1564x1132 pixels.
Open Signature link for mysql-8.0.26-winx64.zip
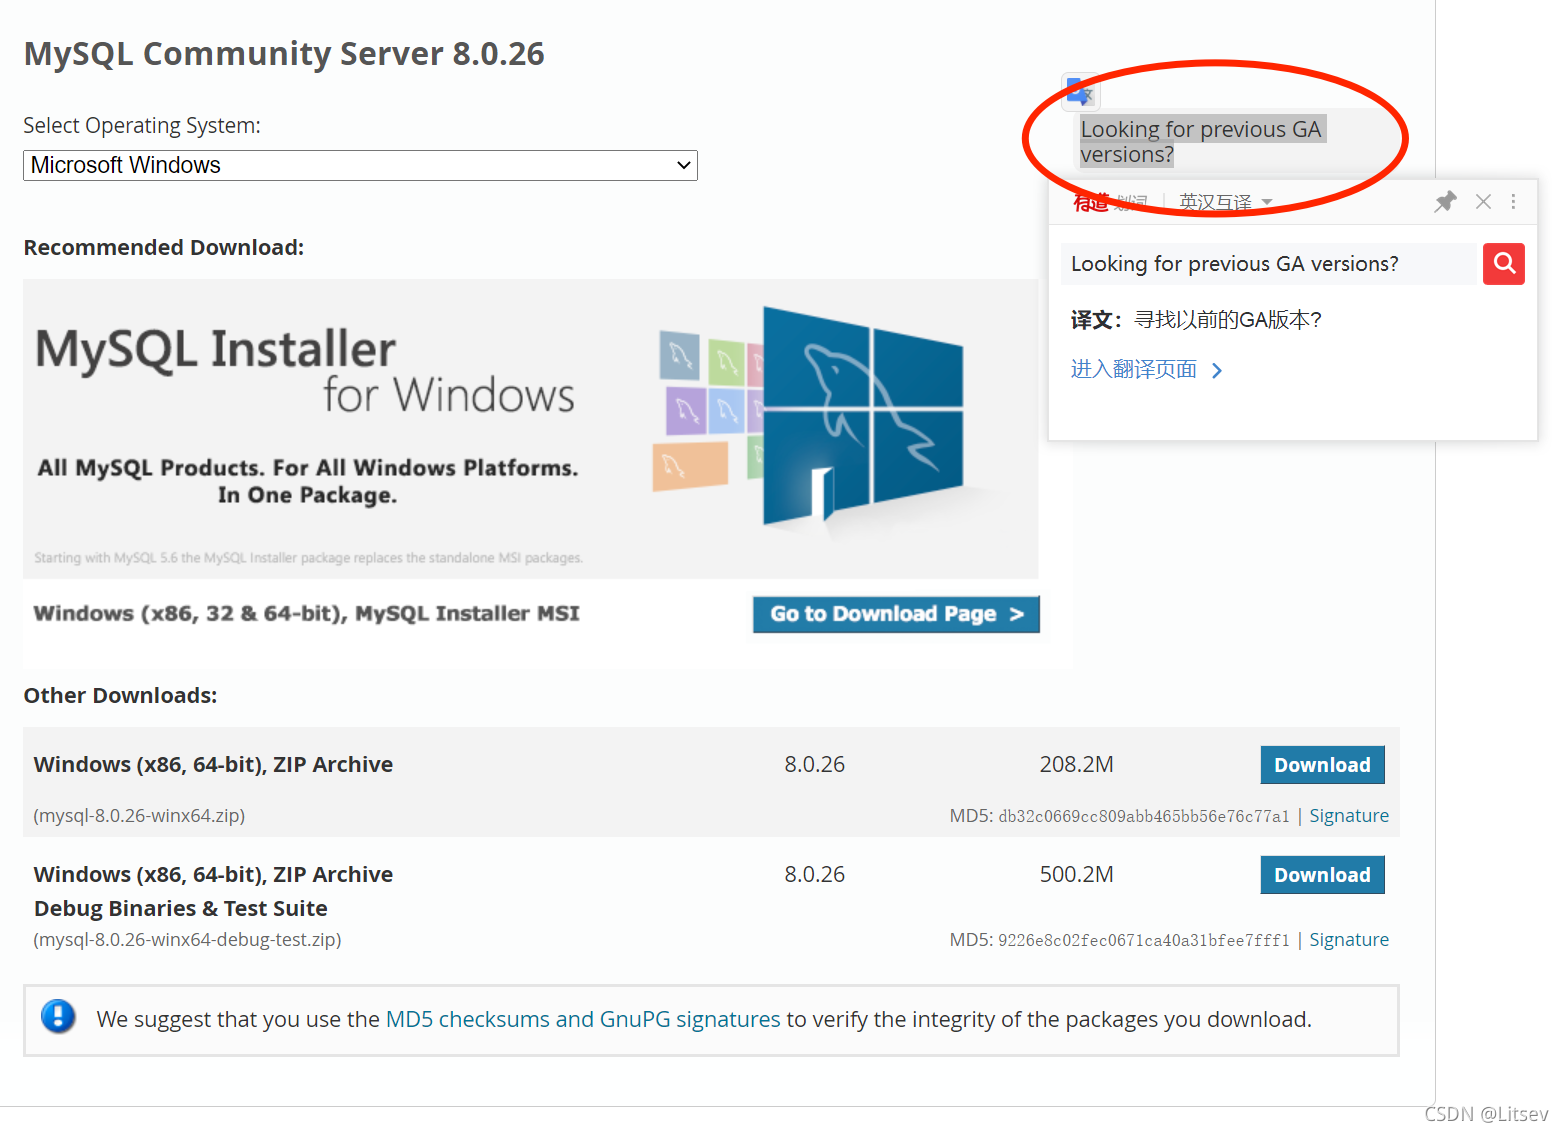tap(1349, 816)
